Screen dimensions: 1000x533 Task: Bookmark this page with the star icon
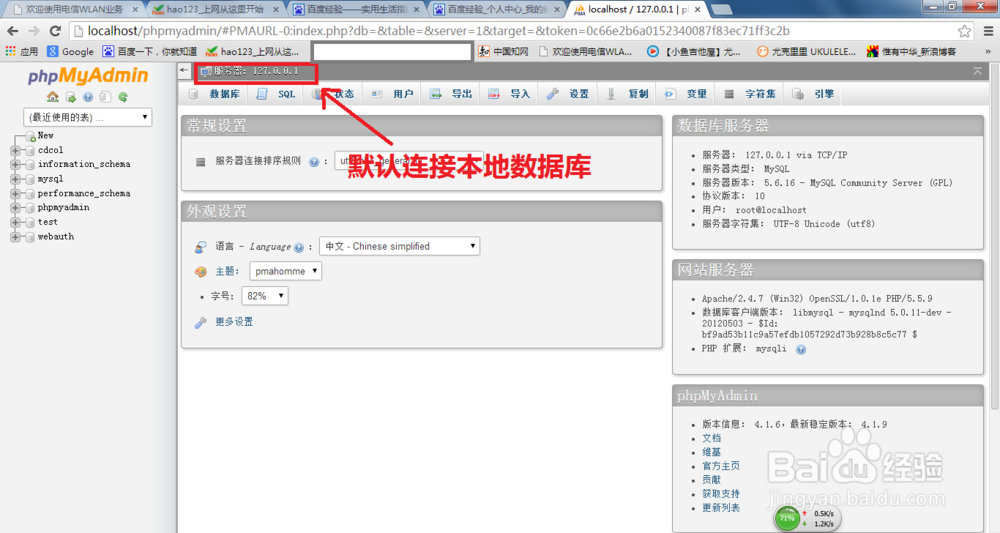(964, 31)
